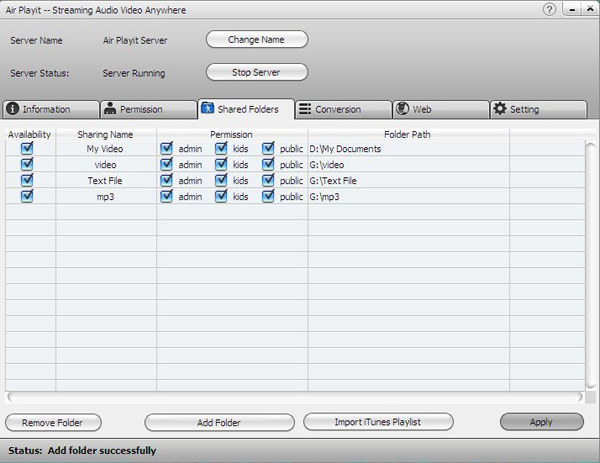
Task: Select the 'video' sharing name cell
Action: [106, 165]
